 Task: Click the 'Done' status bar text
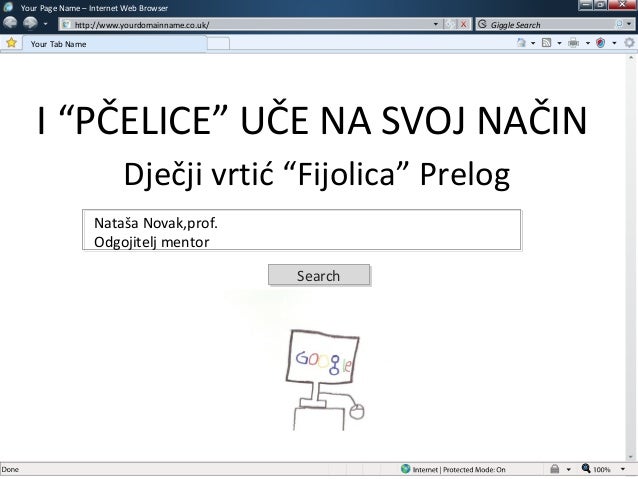pos(10,470)
